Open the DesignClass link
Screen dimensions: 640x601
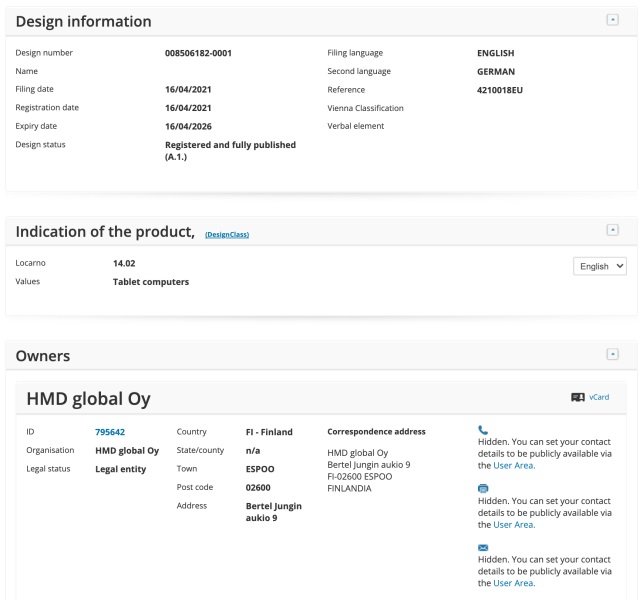(x=226, y=234)
